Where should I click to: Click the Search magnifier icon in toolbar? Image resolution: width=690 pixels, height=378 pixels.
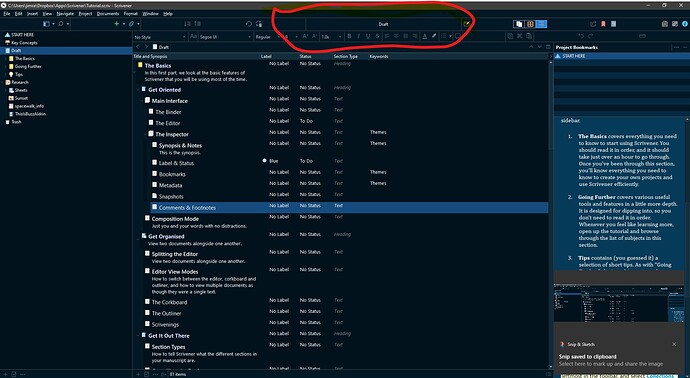point(61,24)
